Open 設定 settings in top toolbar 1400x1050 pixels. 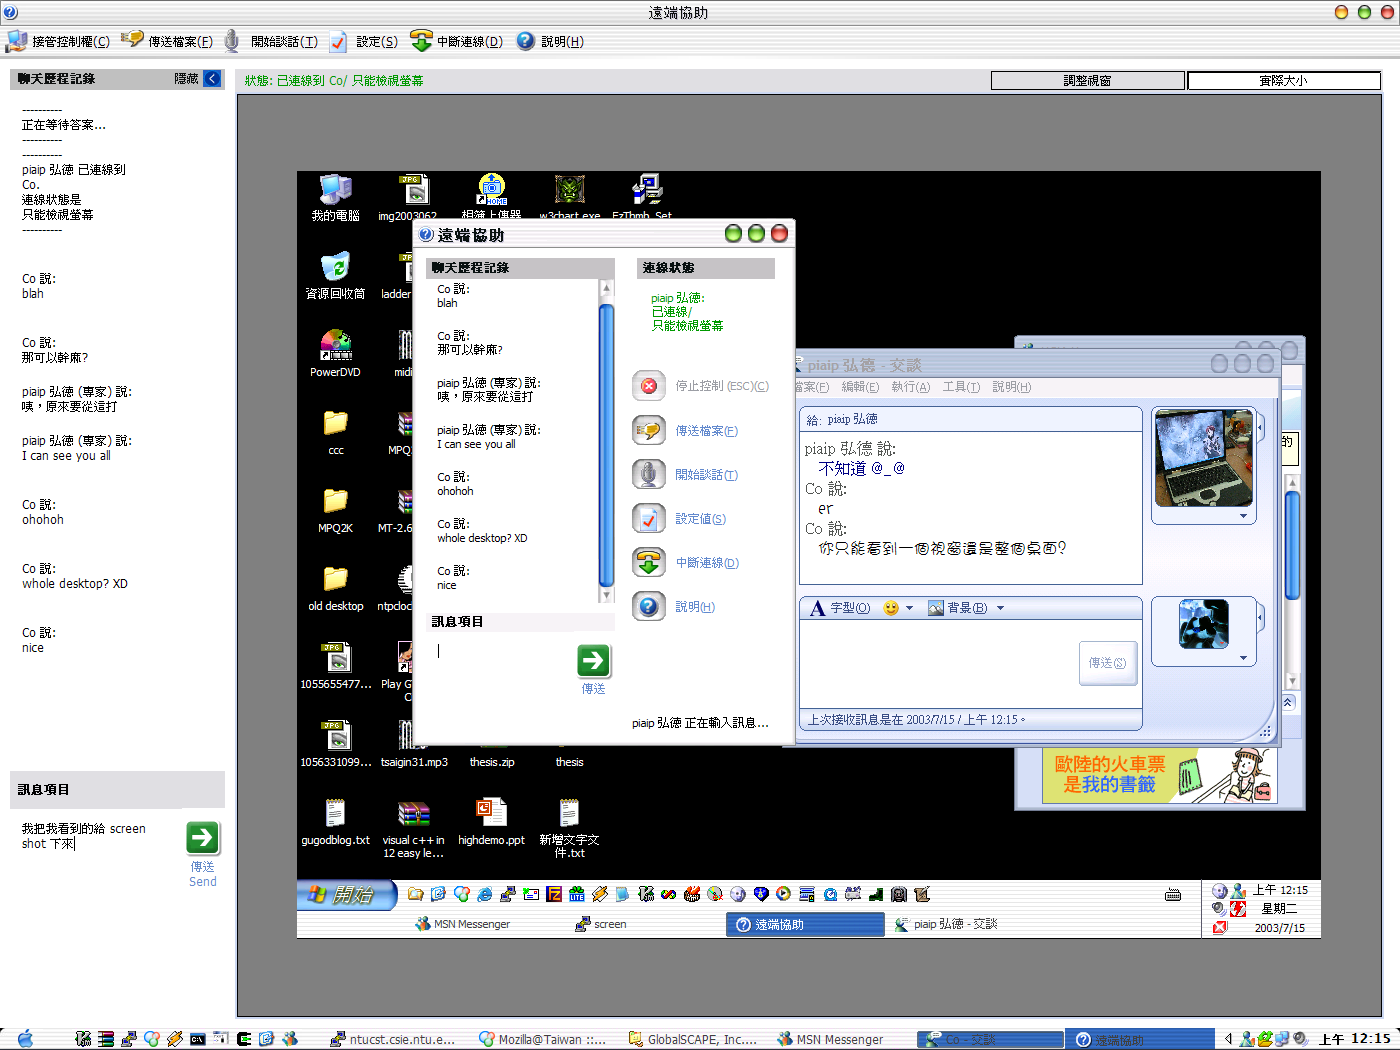pos(364,41)
